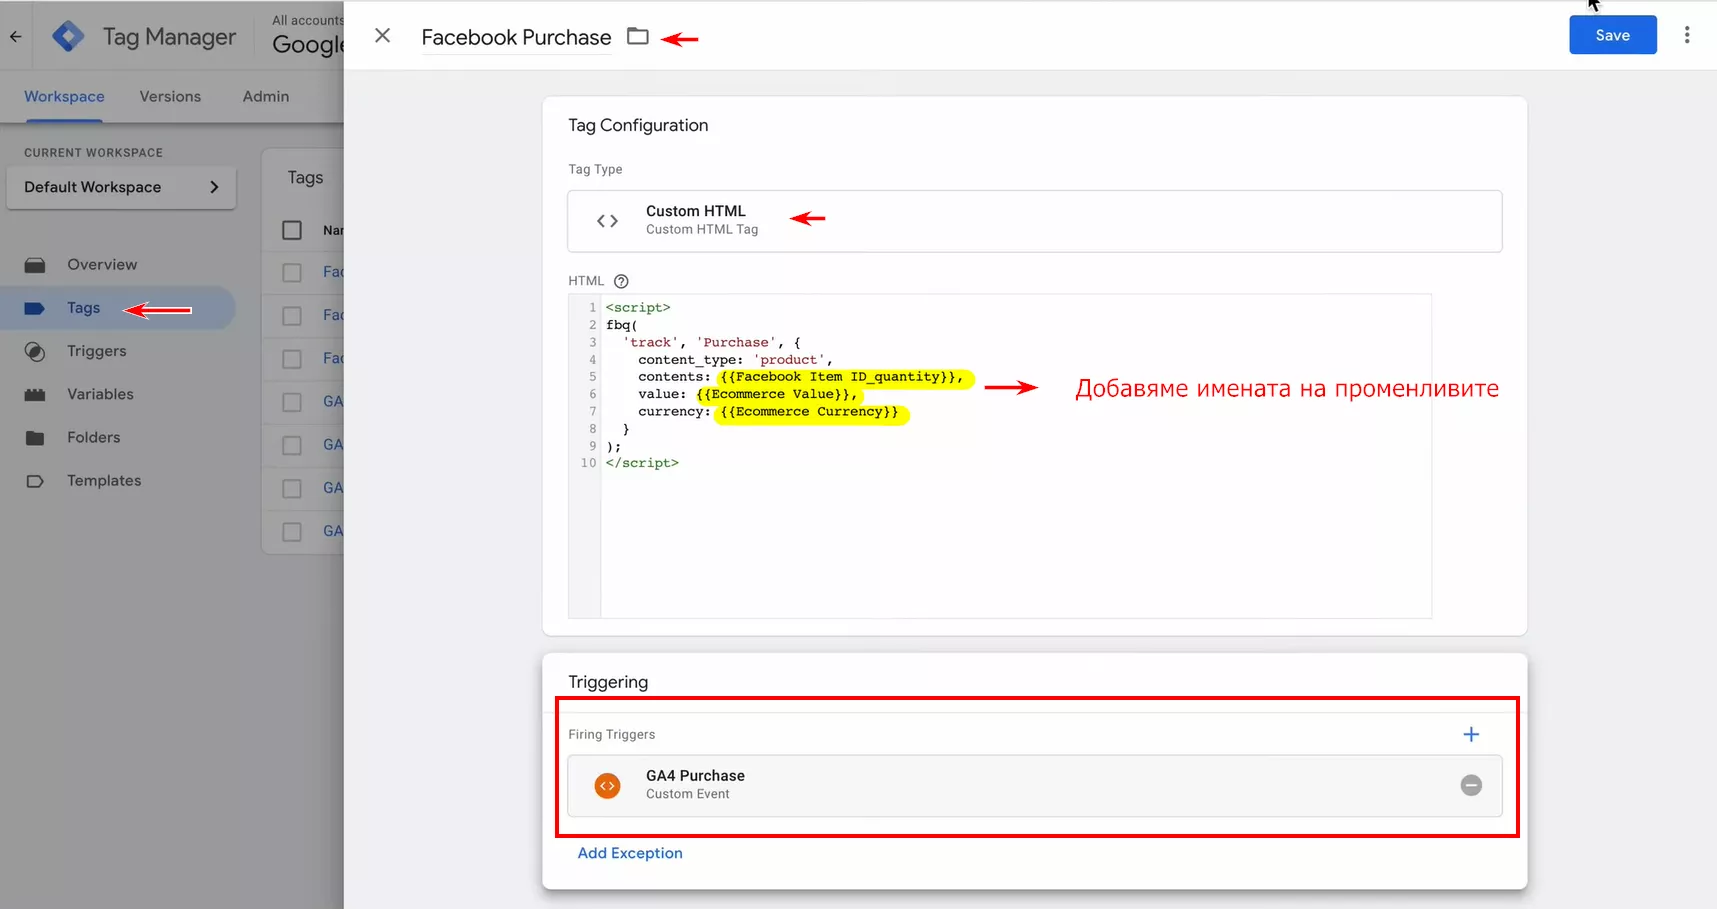Click the Variables film-strip icon
Screen dimensions: 1717x909
point(35,394)
